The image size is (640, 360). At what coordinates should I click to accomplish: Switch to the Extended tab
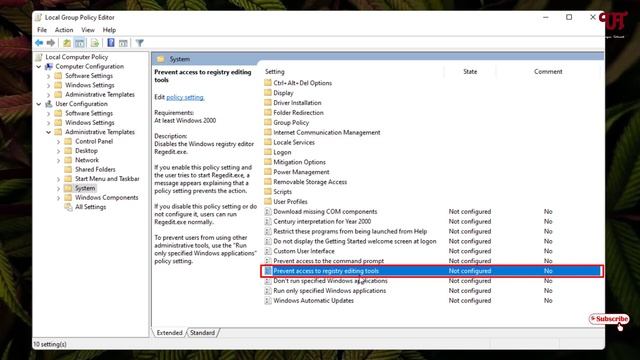[x=169, y=333]
